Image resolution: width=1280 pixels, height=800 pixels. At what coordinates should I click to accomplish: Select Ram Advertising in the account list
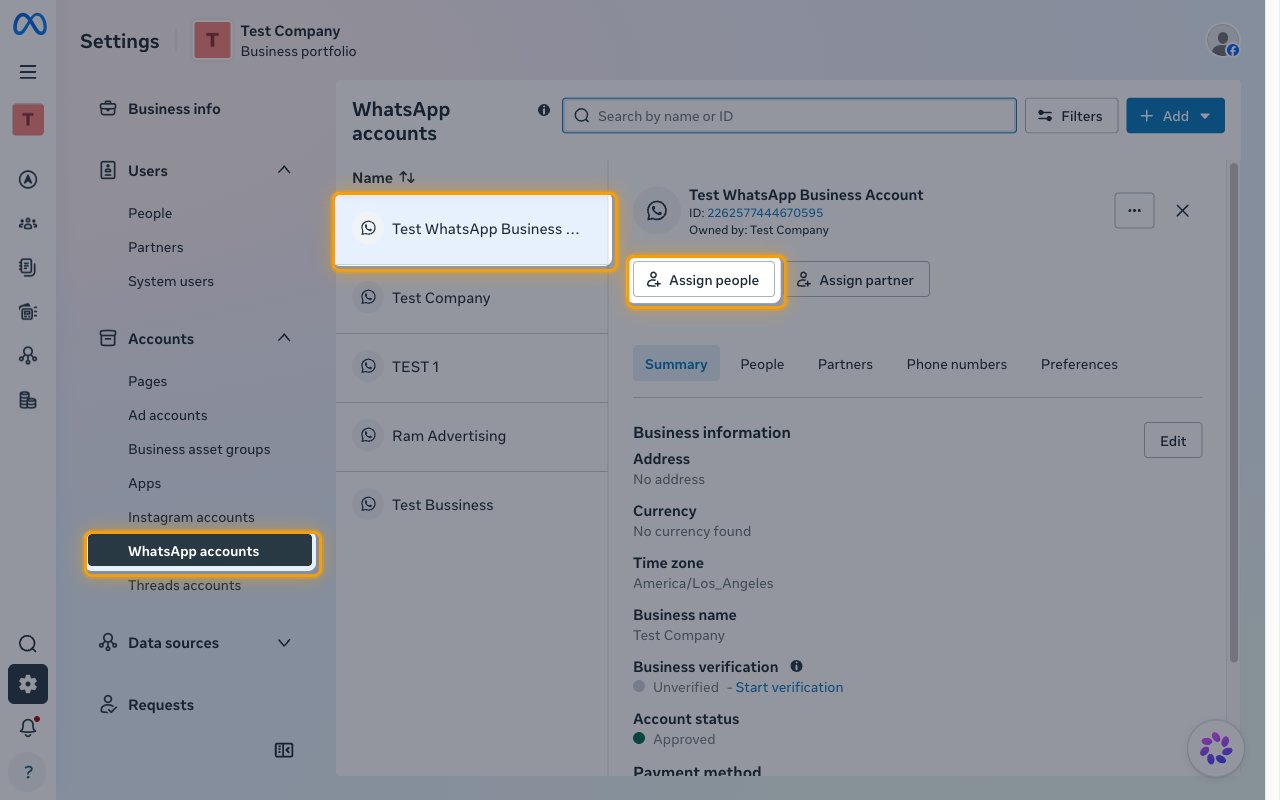472,436
